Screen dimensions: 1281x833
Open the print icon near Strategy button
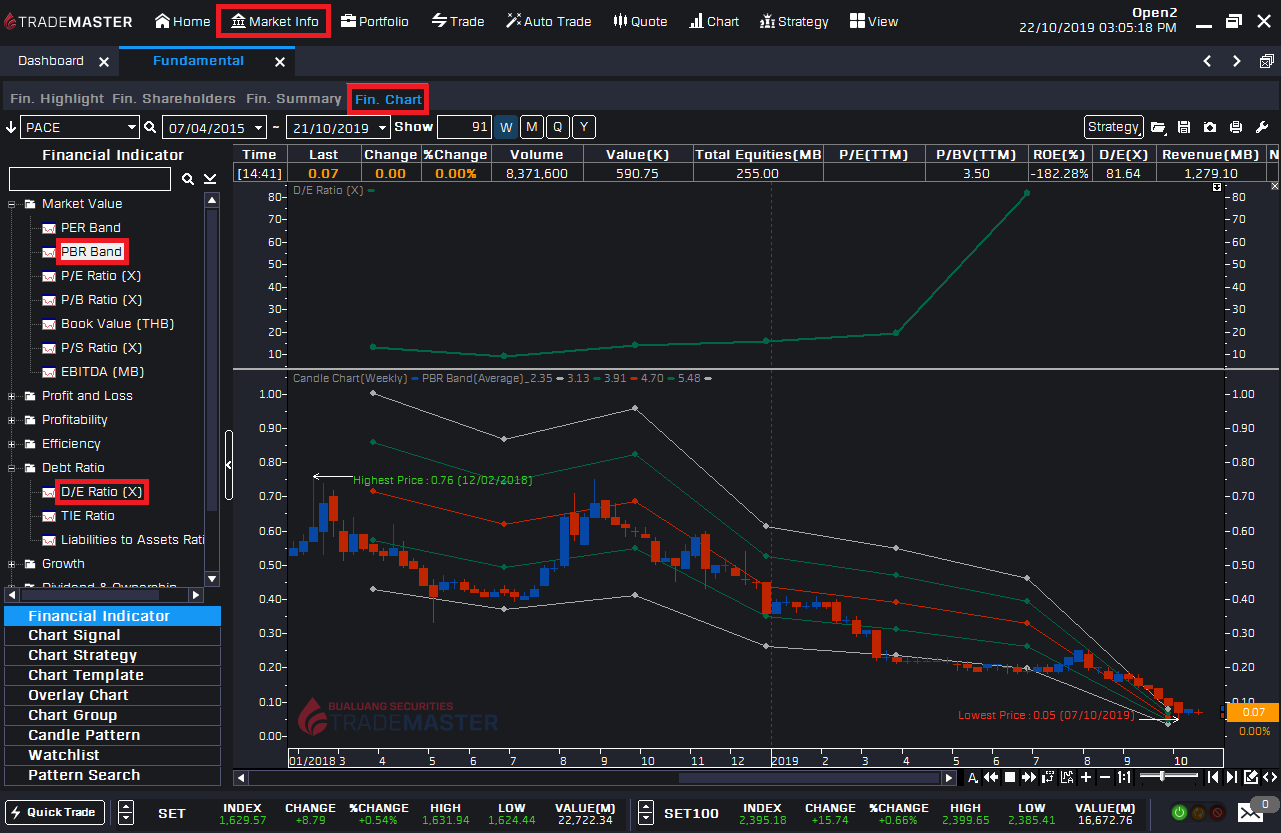pos(1235,127)
